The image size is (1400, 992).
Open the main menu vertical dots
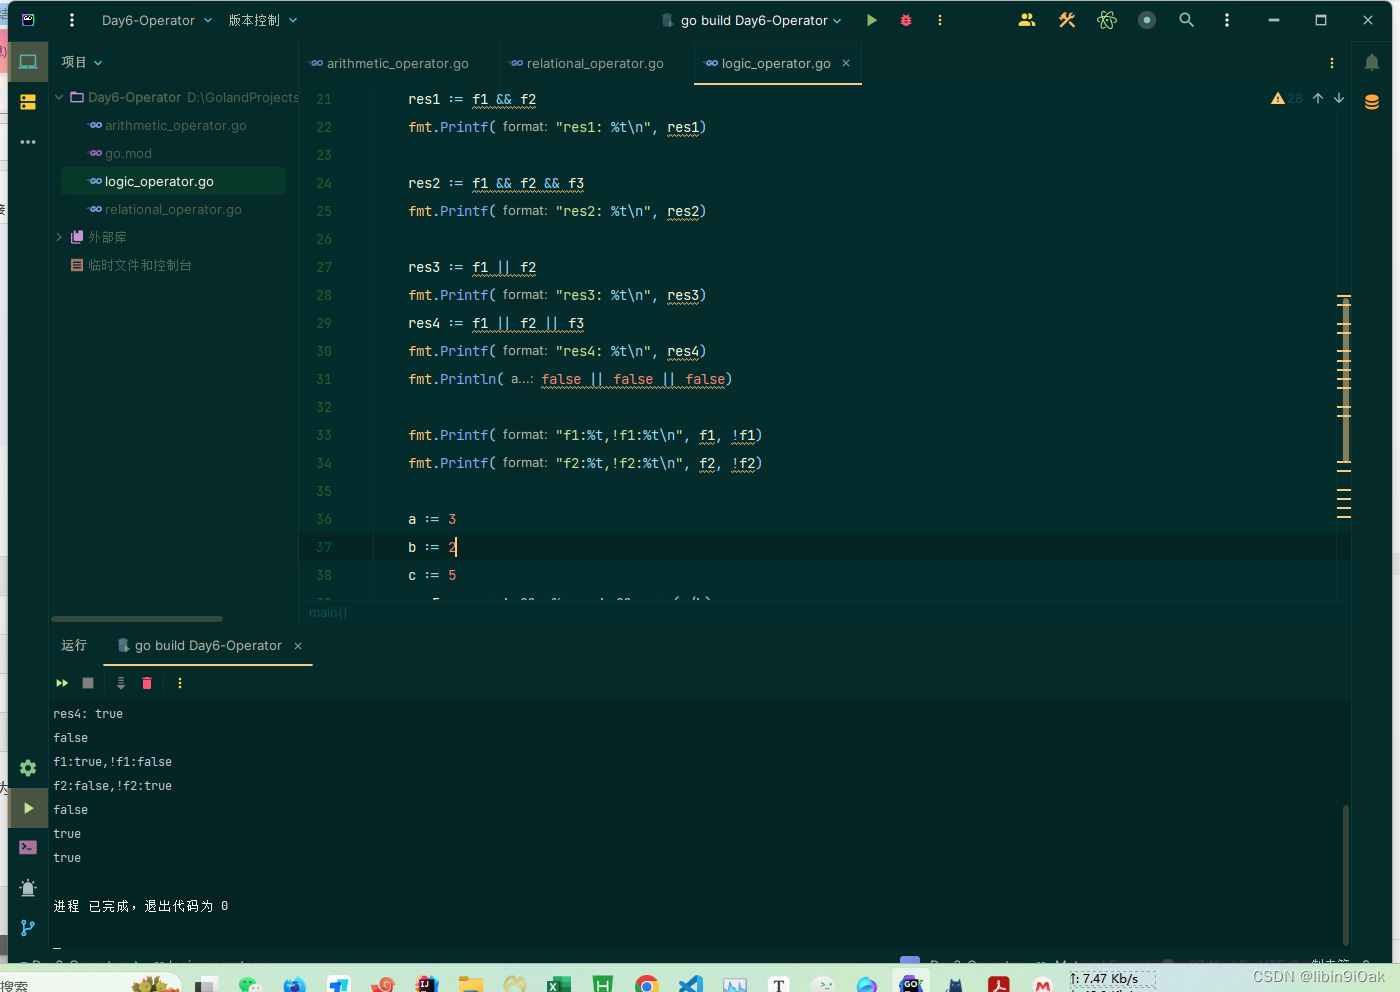point(72,20)
